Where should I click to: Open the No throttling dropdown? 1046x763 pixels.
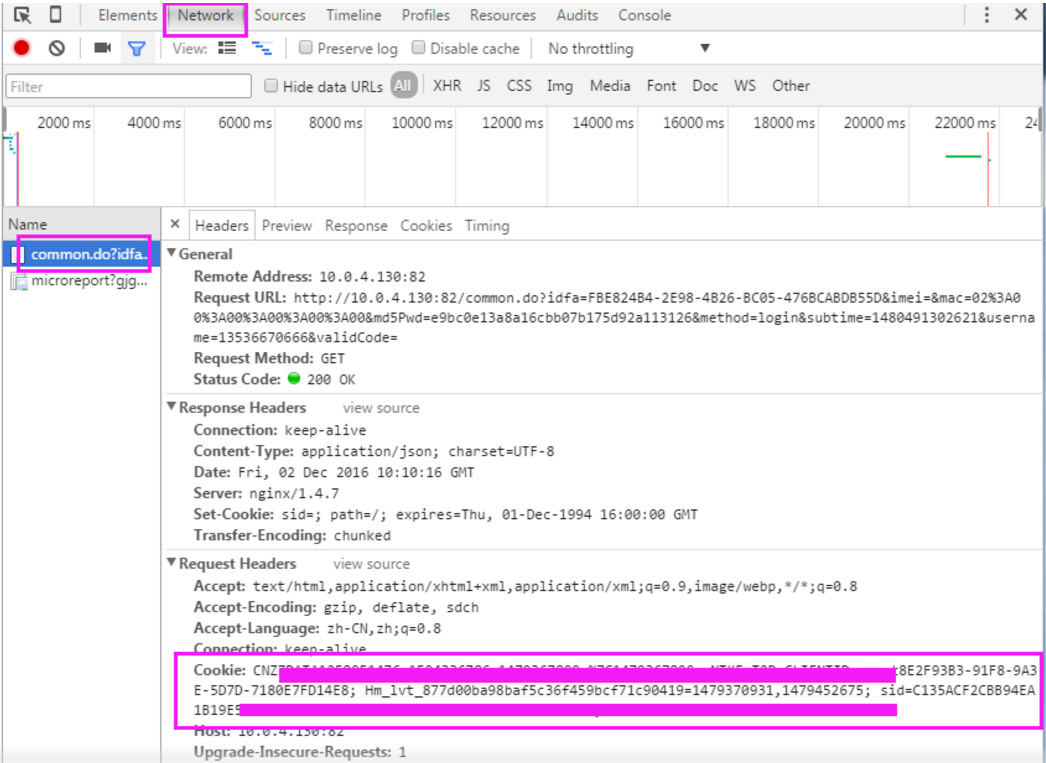(628, 48)
